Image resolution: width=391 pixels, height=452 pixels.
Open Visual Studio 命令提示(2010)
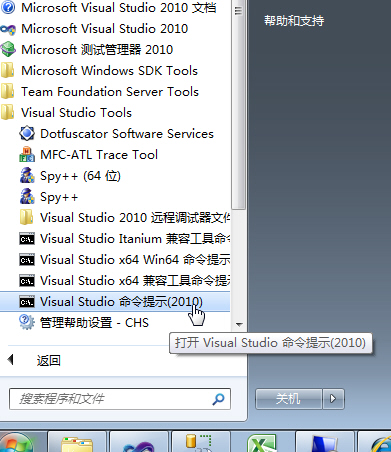[x=121, y=302]
